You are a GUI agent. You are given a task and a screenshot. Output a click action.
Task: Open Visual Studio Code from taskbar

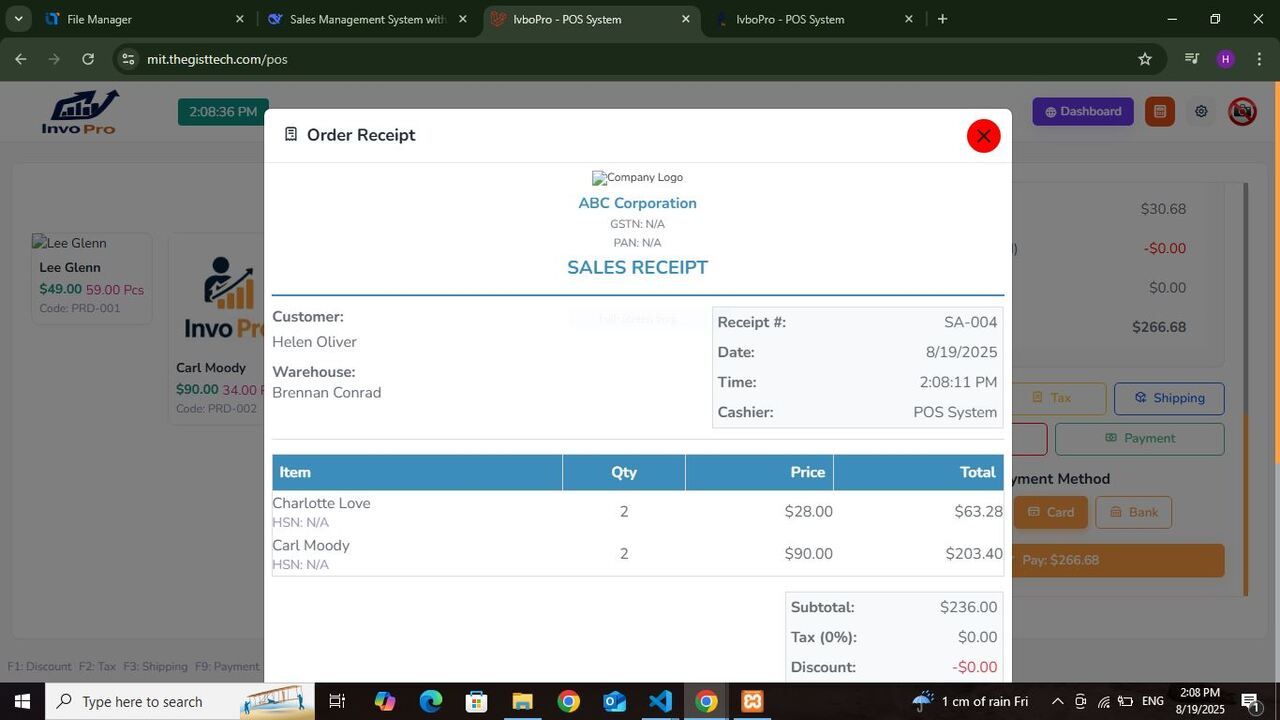pos(660,701)
